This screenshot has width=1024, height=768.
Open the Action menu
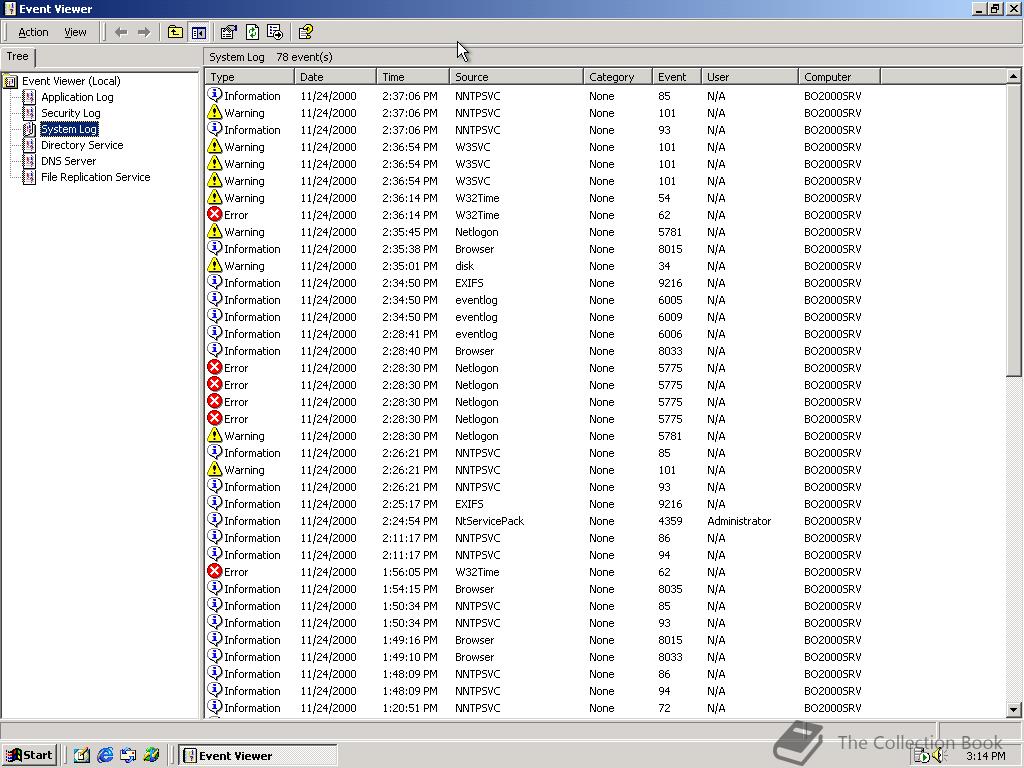tap(33, 32)
